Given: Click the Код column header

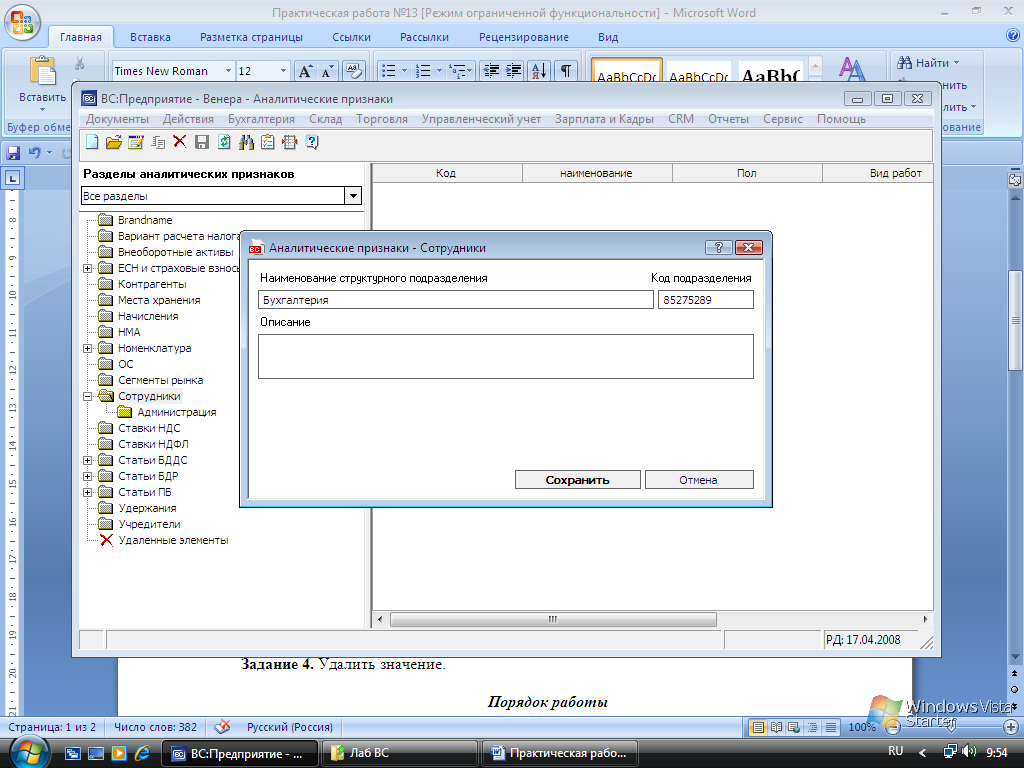Looking at the screenshot, I should tap(447, 173).
